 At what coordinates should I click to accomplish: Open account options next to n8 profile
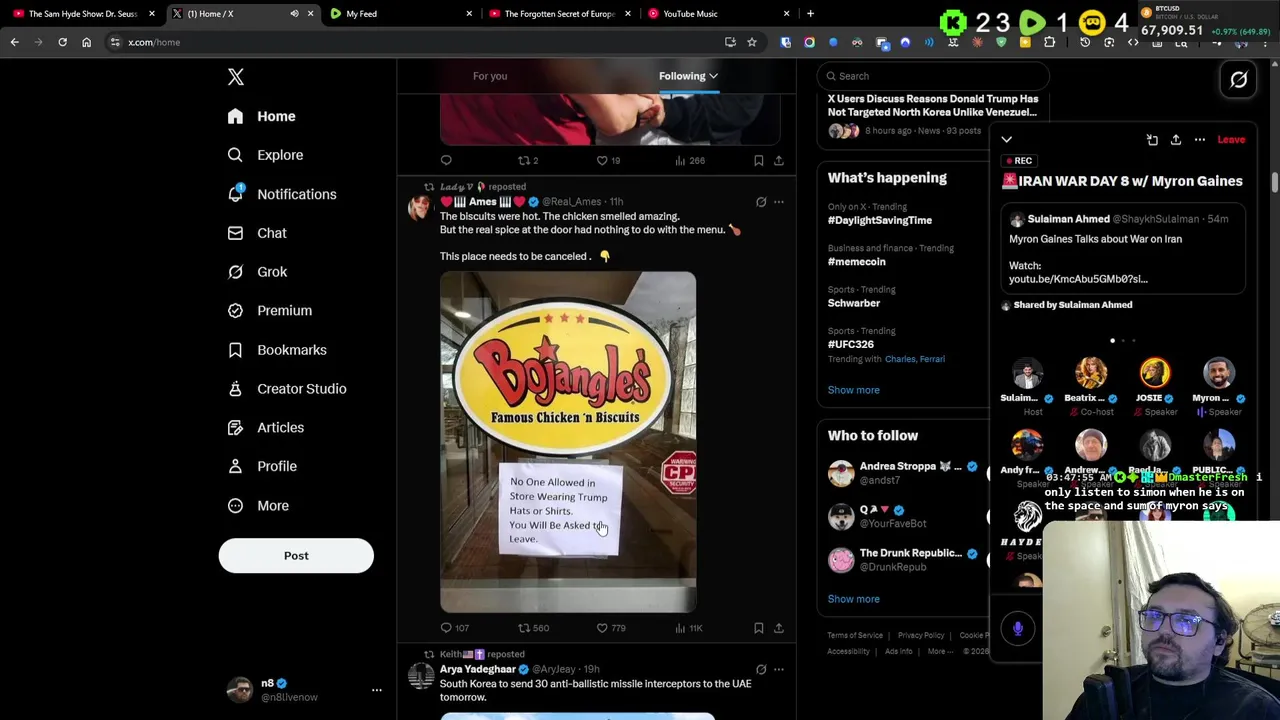tap(377, 690)
